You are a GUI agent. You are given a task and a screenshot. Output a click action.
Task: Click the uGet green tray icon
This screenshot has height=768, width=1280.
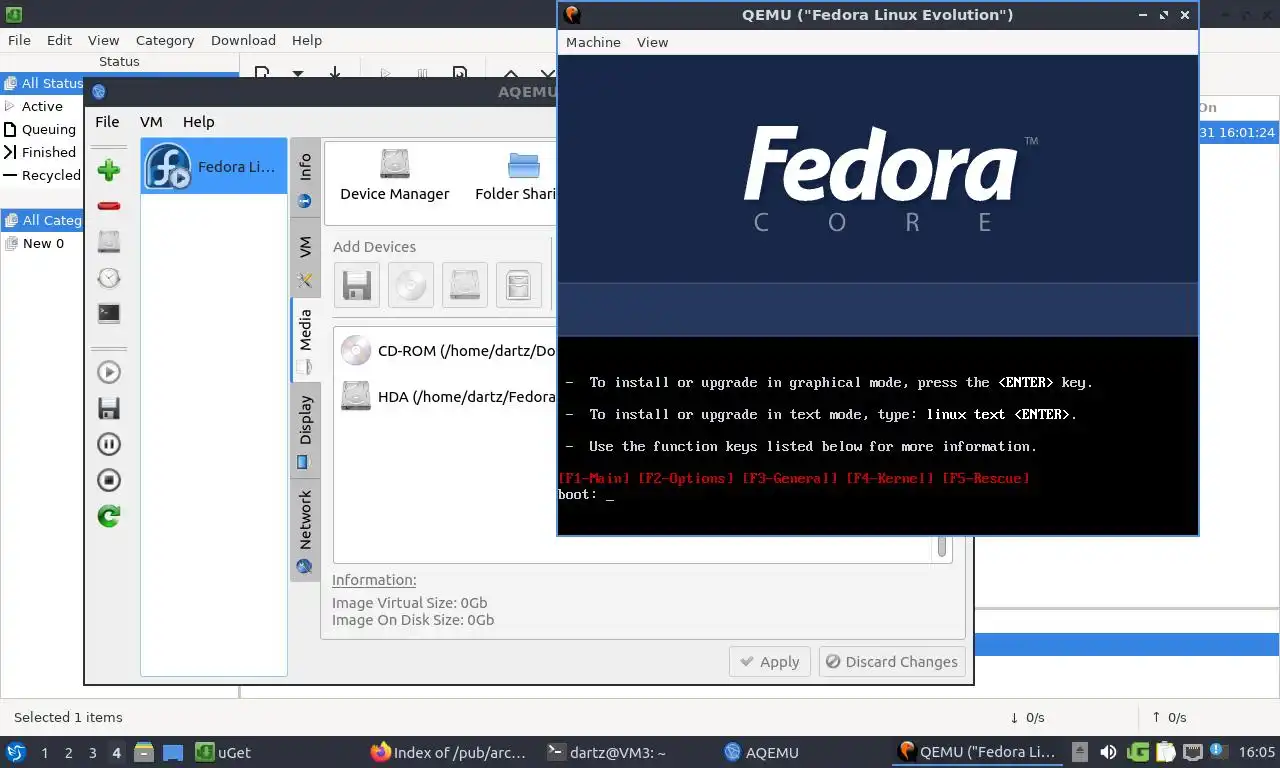click(1137, 752)
